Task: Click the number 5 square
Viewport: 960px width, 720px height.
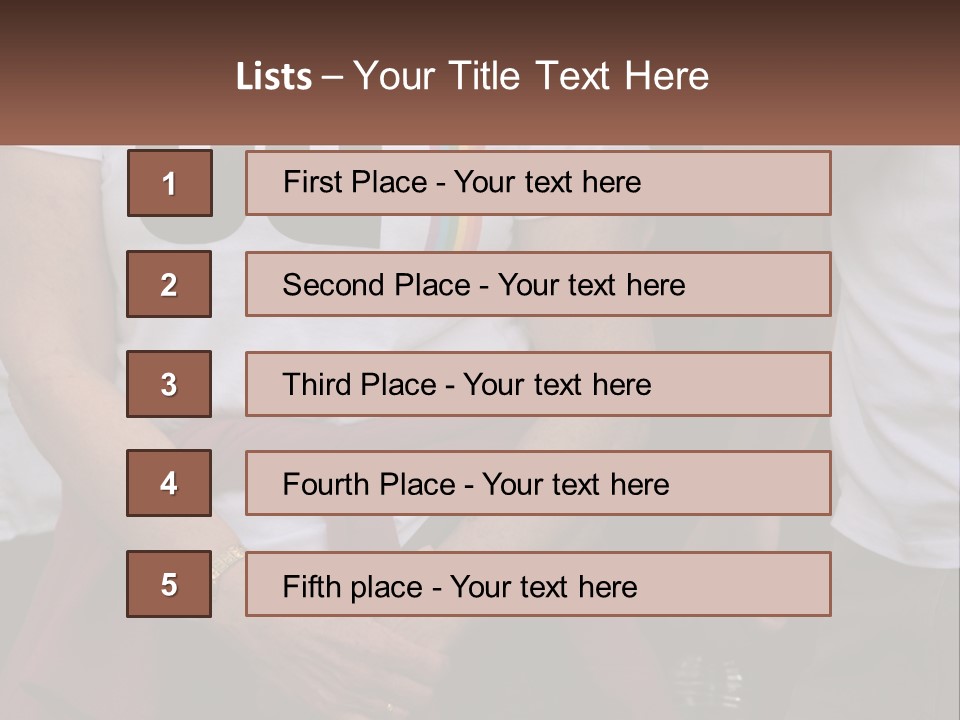Action: (169, 584)
